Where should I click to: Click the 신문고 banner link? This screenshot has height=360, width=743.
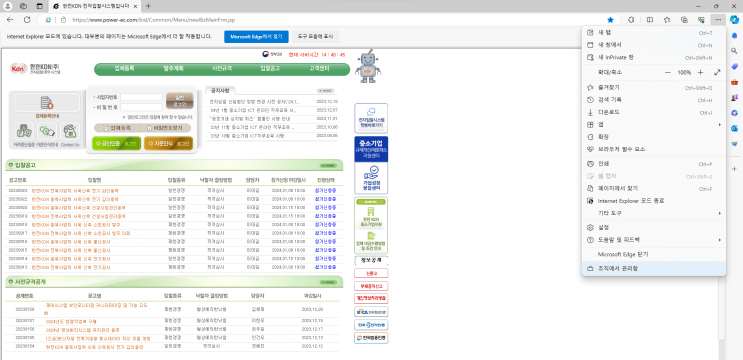[371, 273]
